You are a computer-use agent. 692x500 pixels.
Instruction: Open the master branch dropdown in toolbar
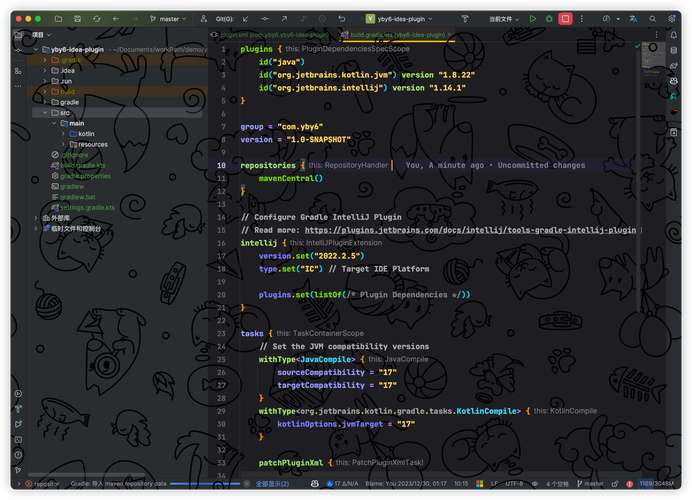pyautogui.click(x=168, y=19)
